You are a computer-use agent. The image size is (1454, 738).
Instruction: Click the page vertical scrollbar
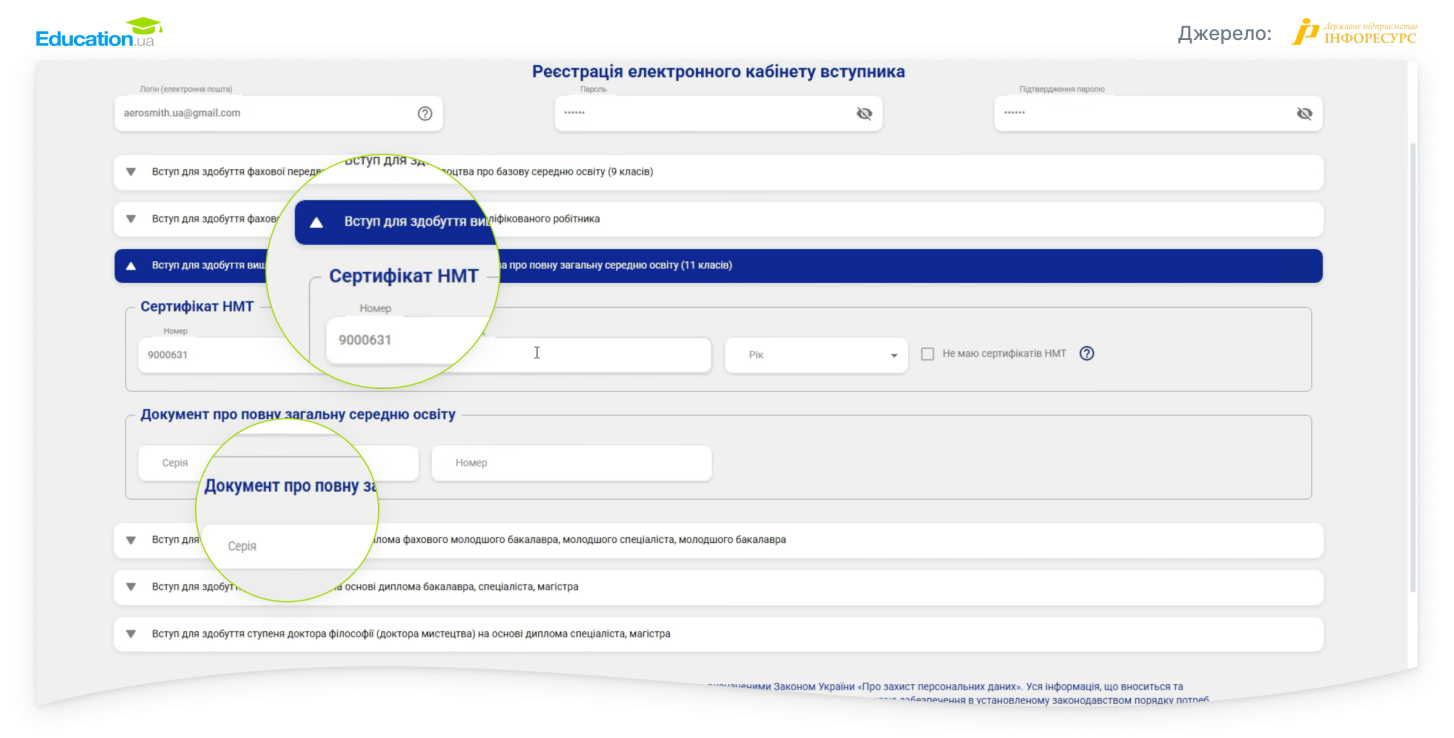click(1412, 368)
